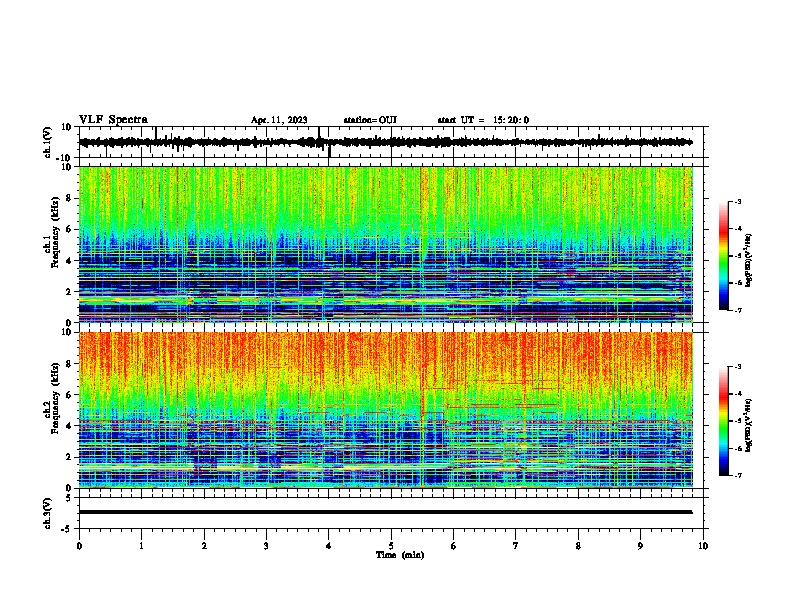Screen dimensions: 792x612
Task: Click the "-7" label on ch.2 colorbar
Action: (736, 476)
